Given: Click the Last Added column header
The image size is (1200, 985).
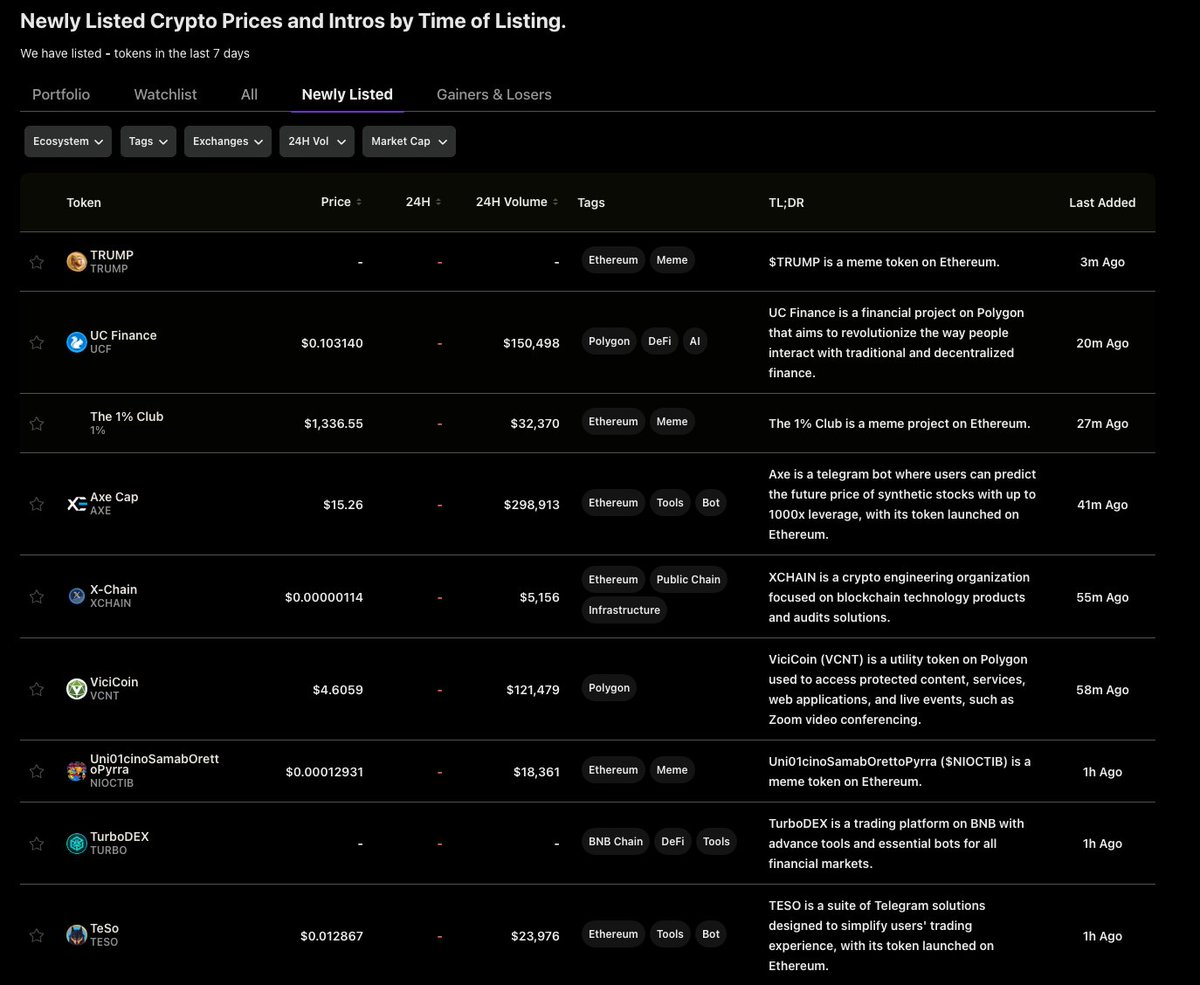Looking at the screenshot, I should click(1102, 202).
